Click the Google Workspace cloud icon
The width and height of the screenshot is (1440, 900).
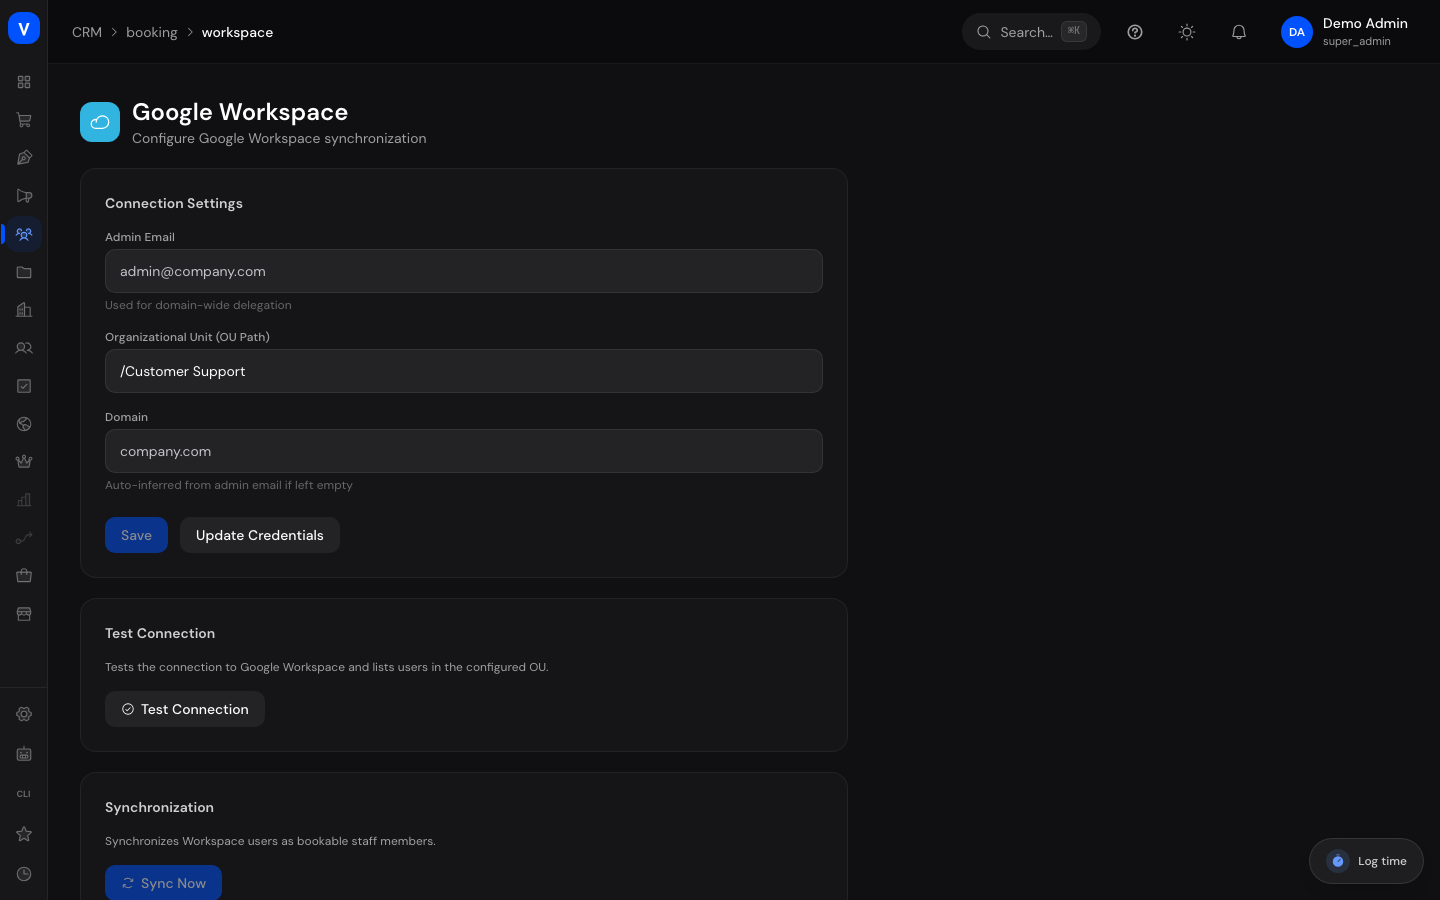tap(100, 122)
